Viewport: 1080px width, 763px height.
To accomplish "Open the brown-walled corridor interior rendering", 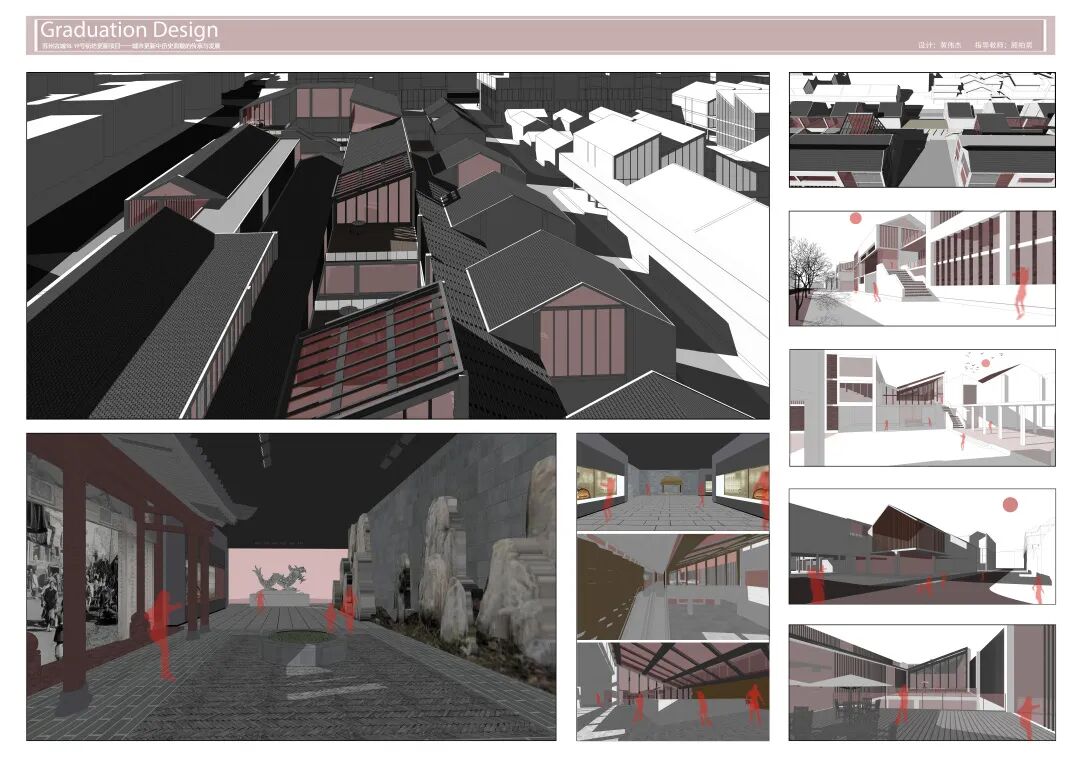I will point(673,587).
